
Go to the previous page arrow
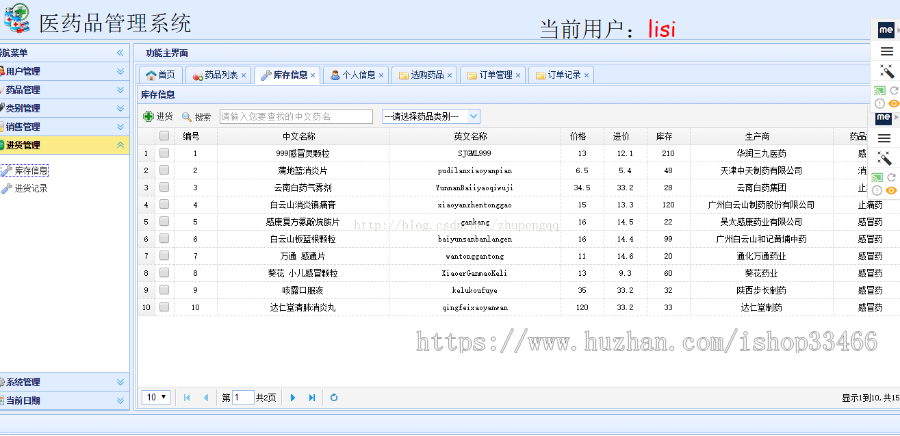[x=205, y=397]
